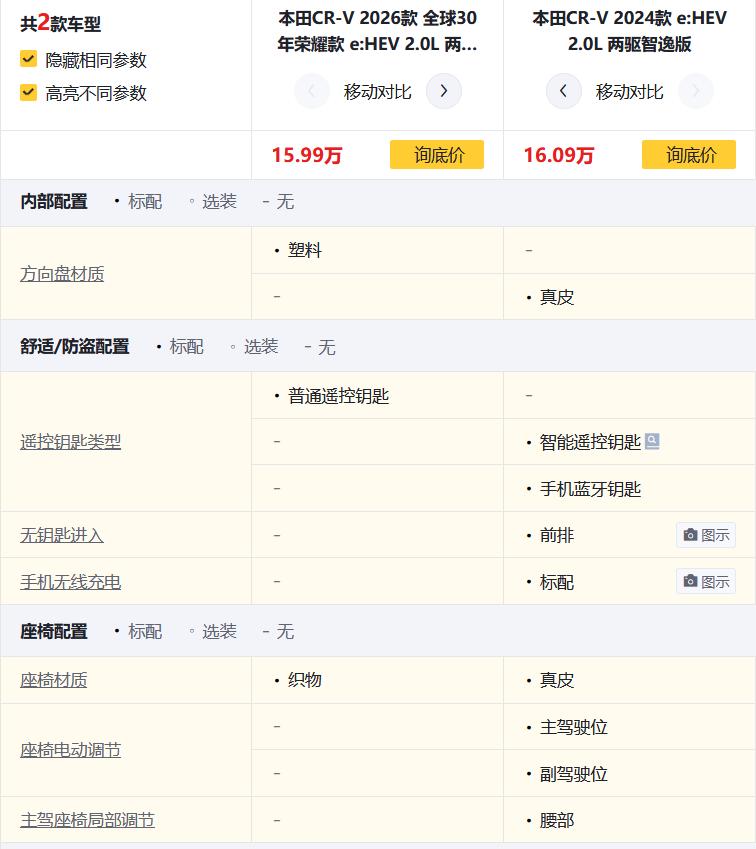The height and width of the screenshot is (849, 756).
Task: Click info icon beside 智能遥控钥匙
Action: pyautogui.click(x=652, y=441)
